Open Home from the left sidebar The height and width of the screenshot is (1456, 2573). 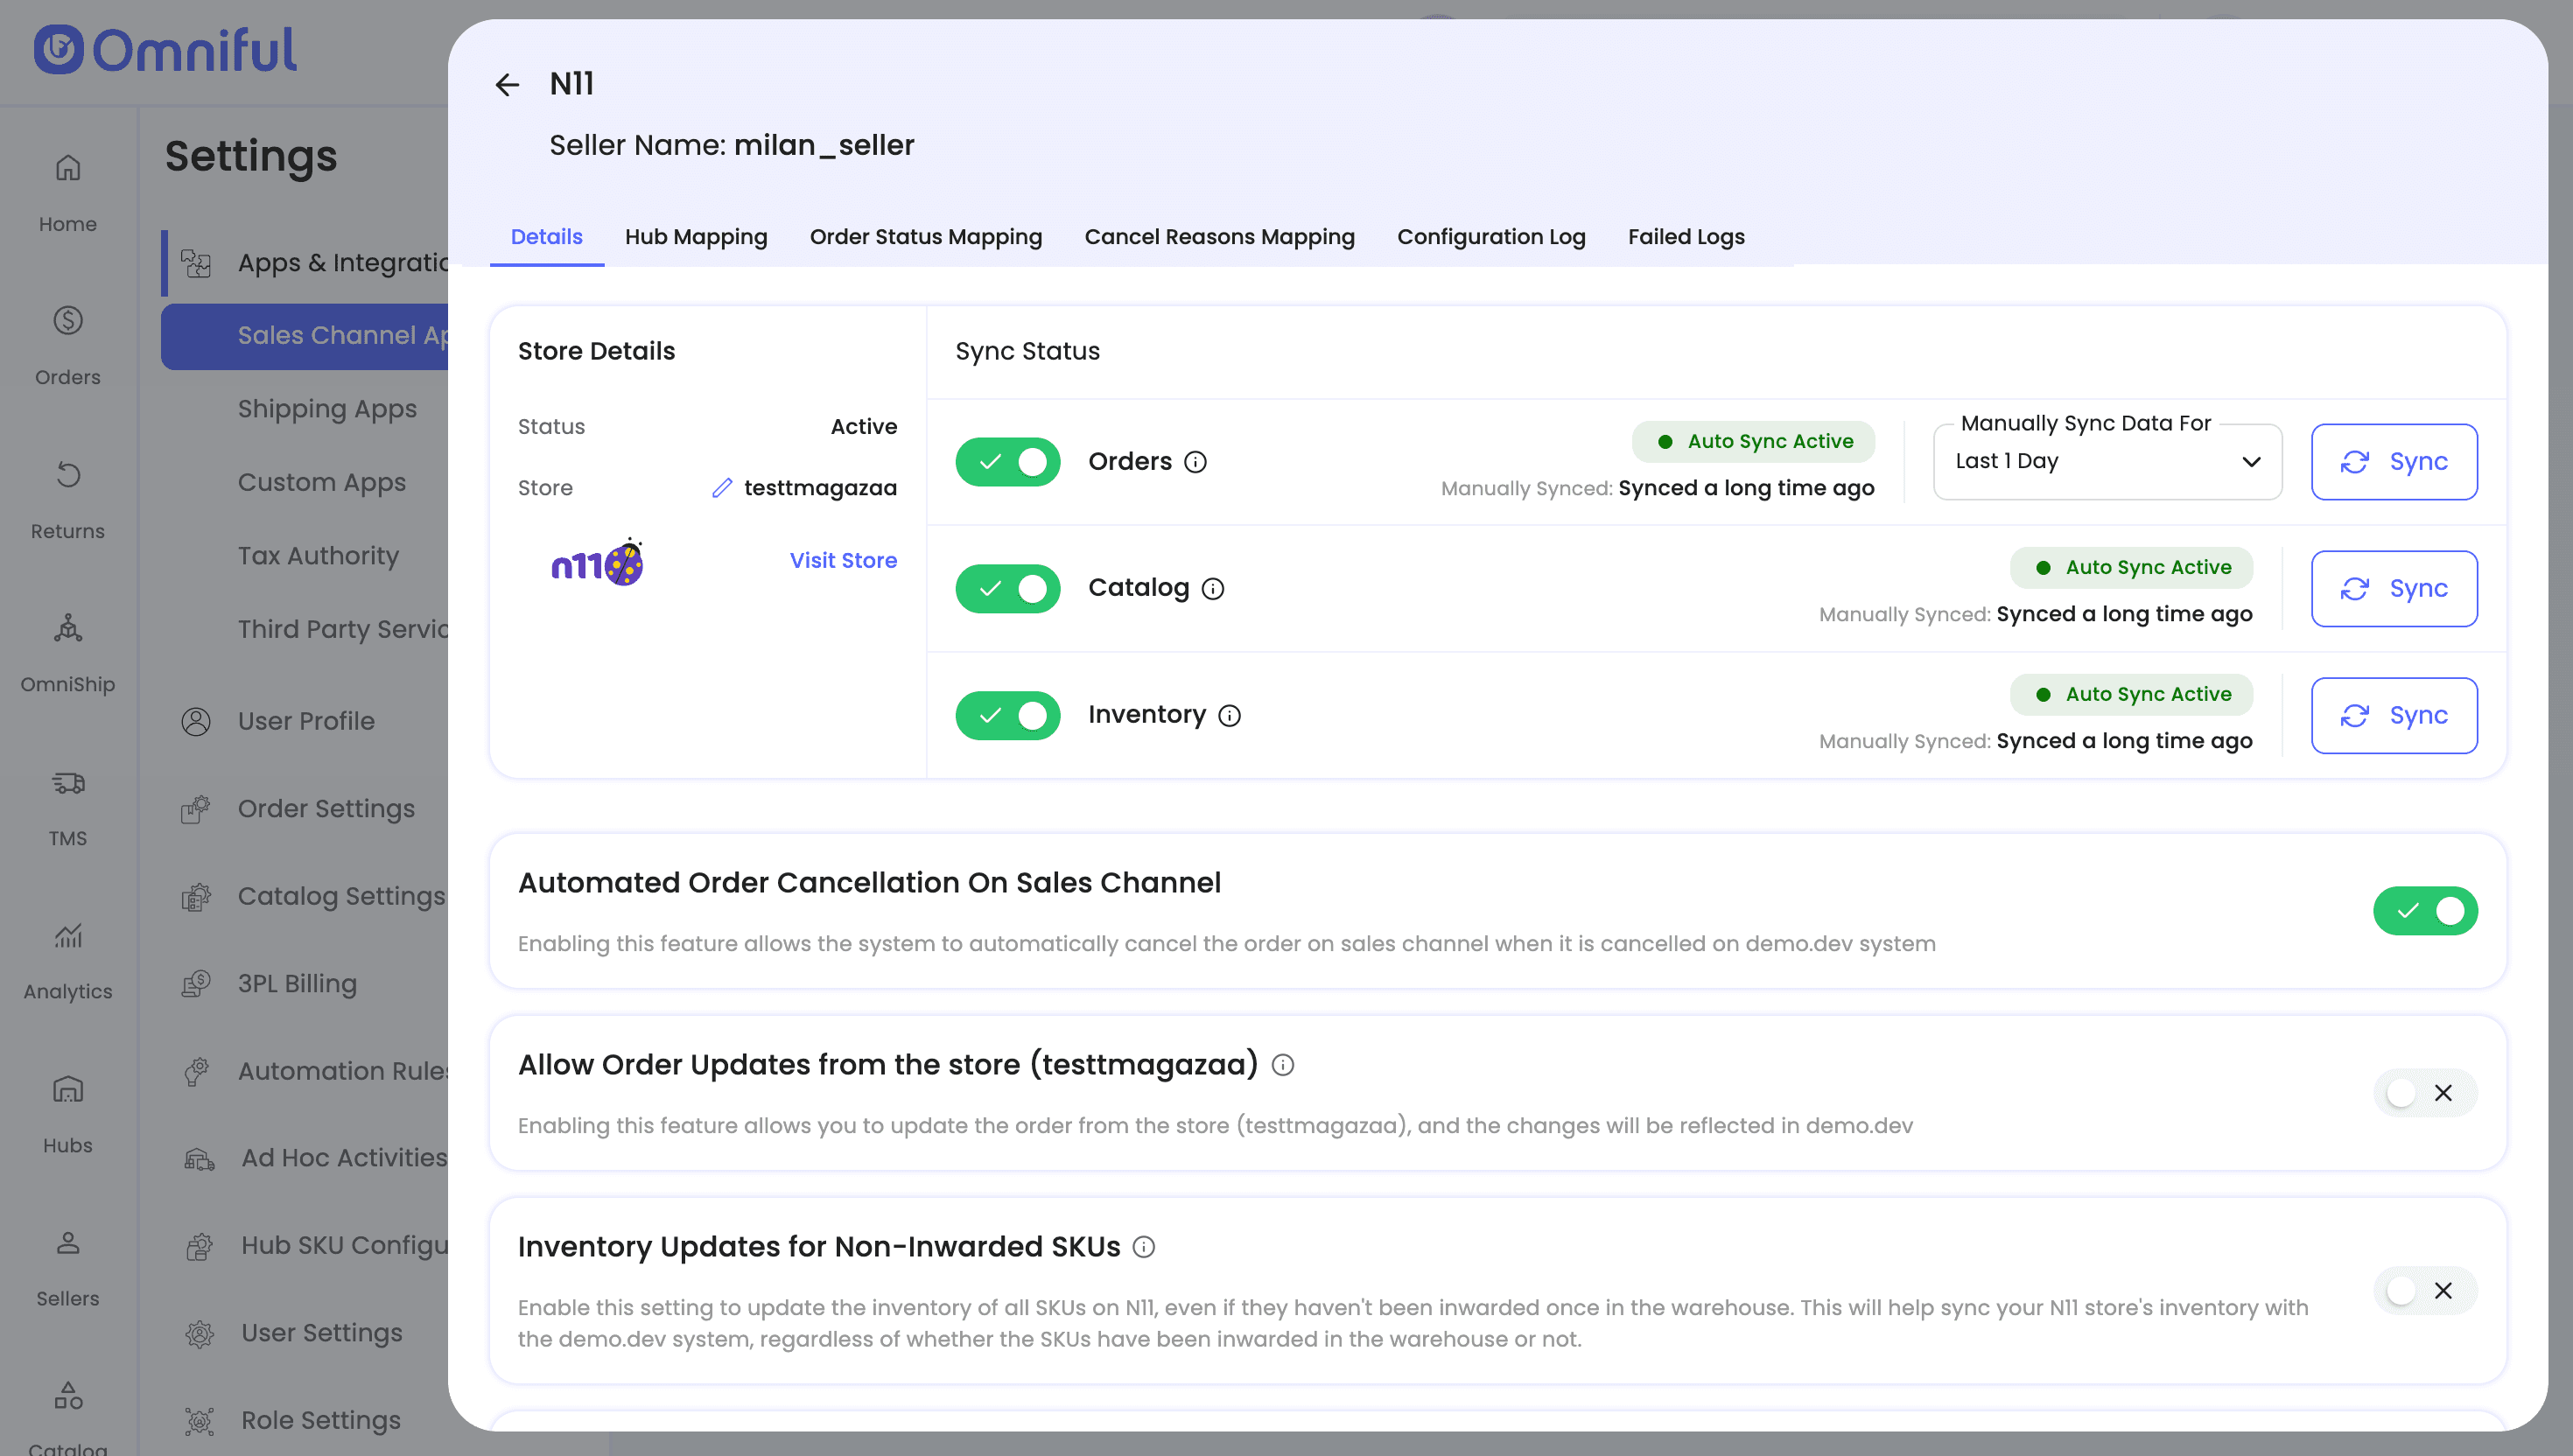tap(67, 190)
